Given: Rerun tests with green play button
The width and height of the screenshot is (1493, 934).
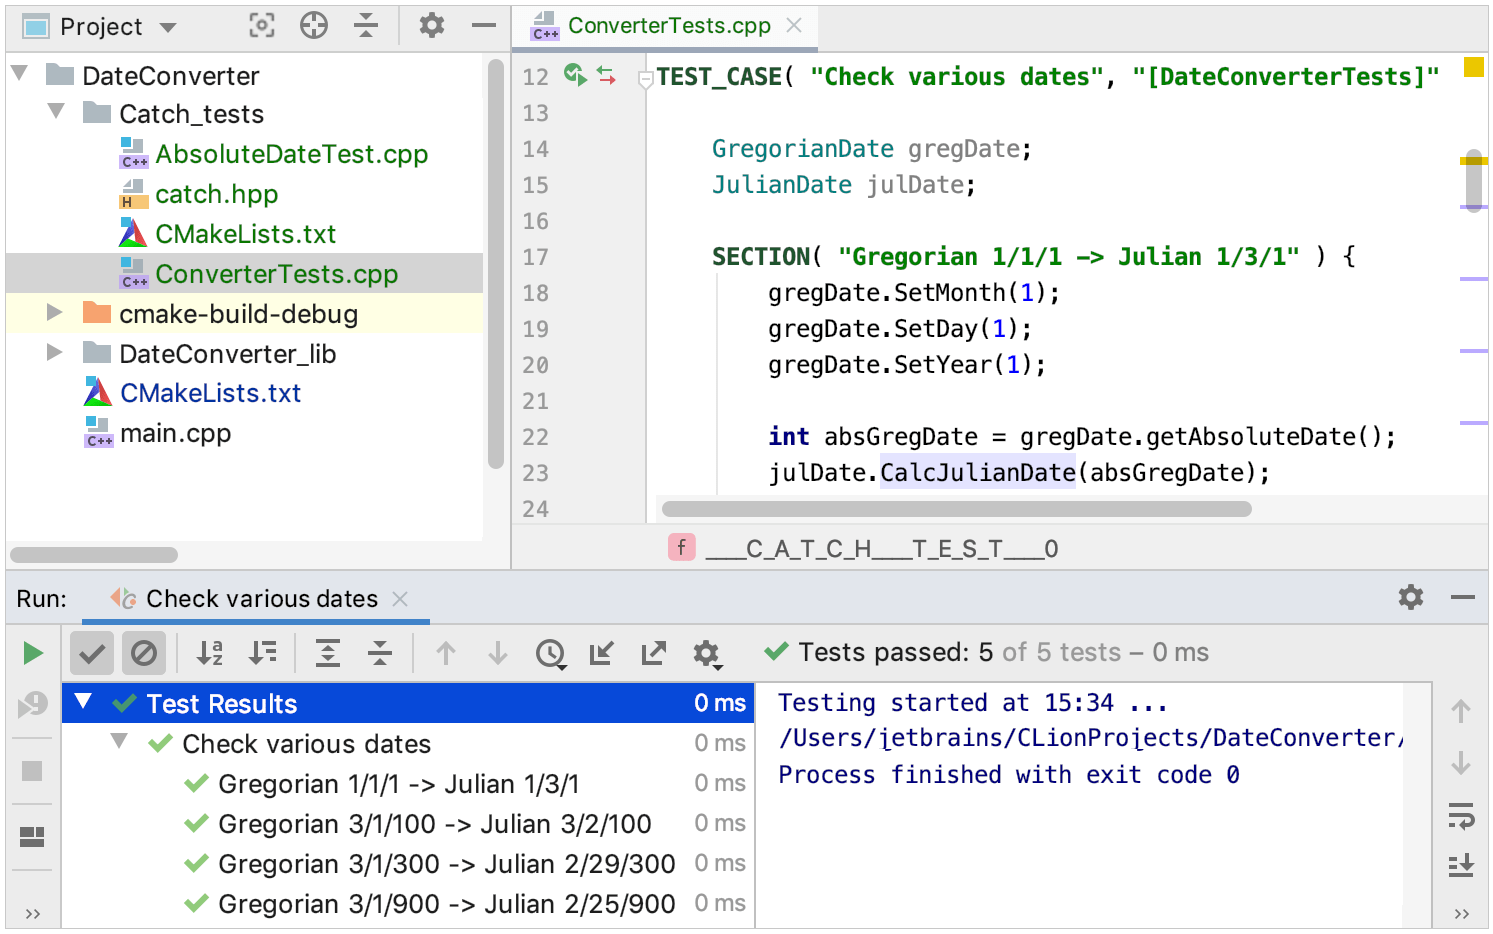Looking at the screenshot, I should 33,653.
